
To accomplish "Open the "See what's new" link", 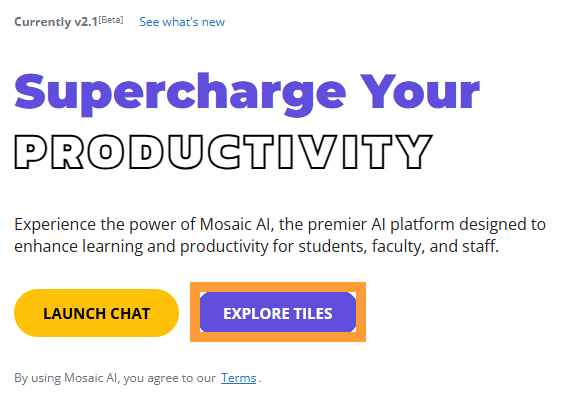I will 182,22.
